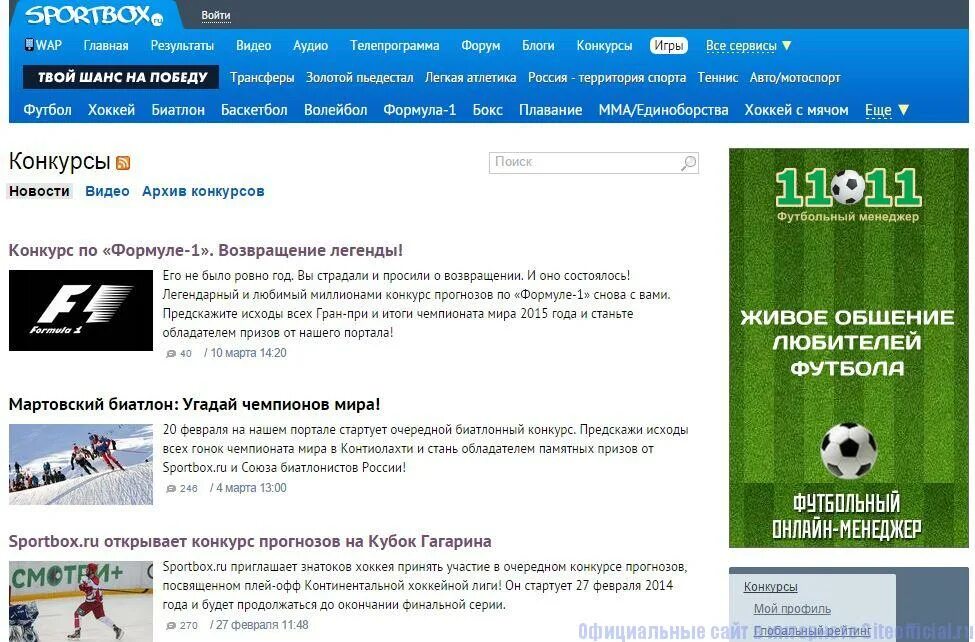This screenshot has height=642, width=975.
Task: Open Форум menu item
Action: [x=481, y=45]
